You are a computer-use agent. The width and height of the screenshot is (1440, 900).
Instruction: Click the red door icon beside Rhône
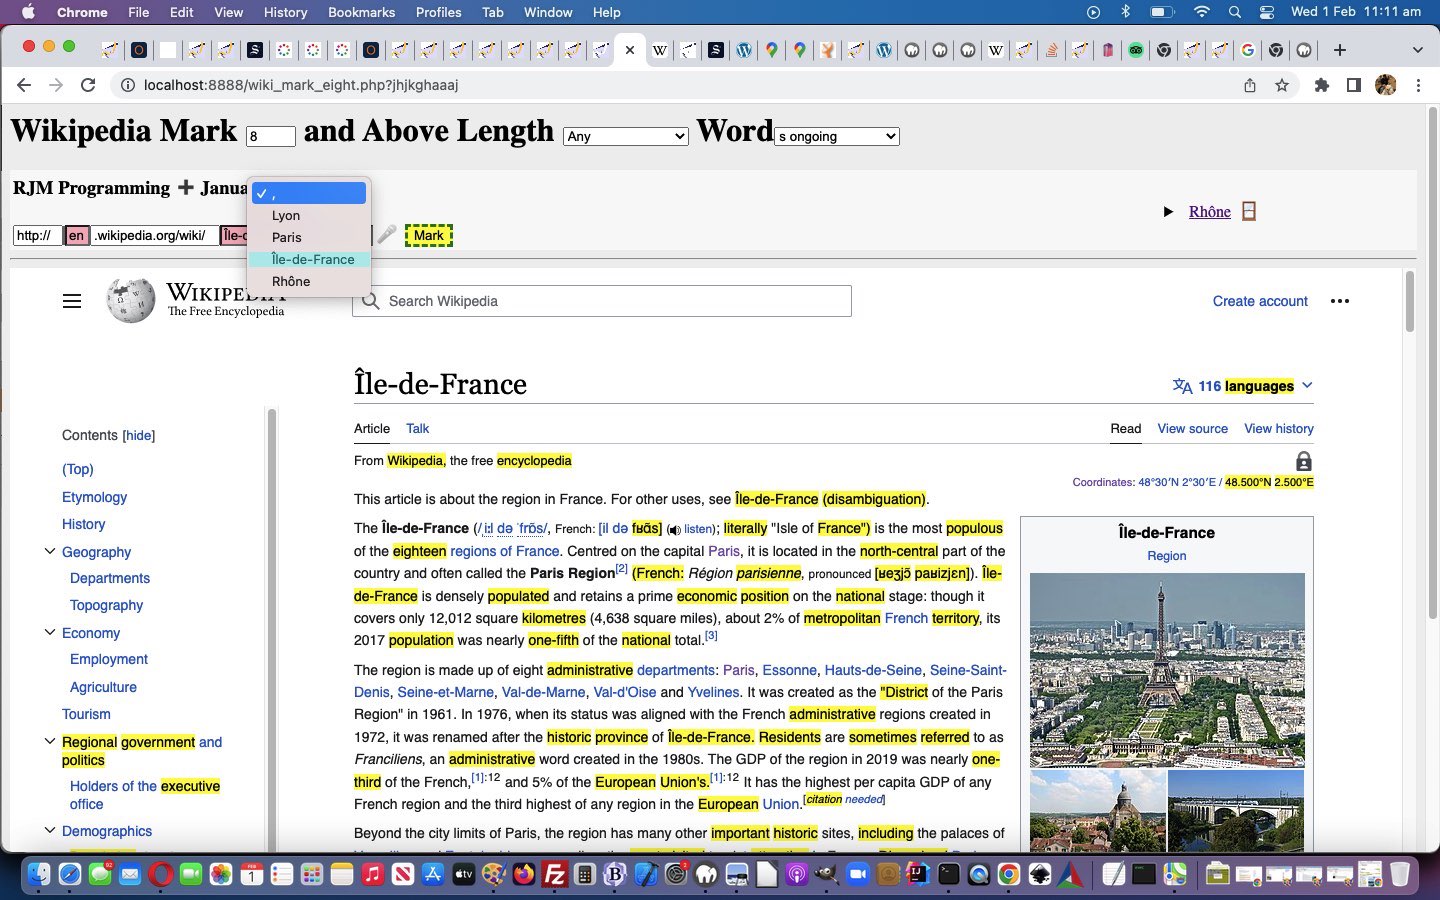[x=1249, y=211]
